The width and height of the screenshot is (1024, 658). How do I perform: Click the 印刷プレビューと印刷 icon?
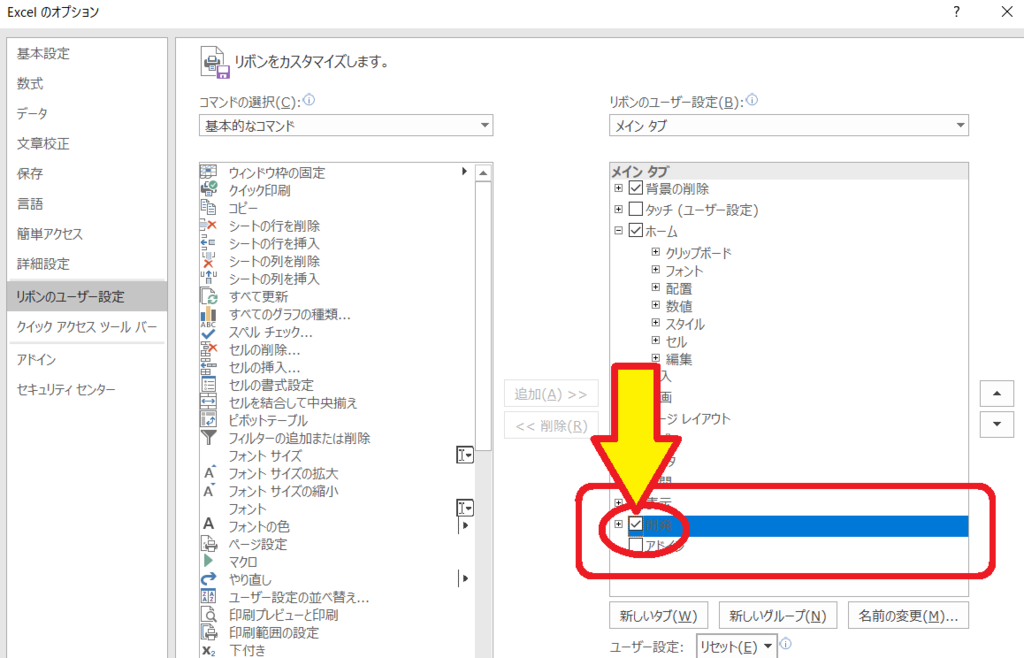(208, 614)
